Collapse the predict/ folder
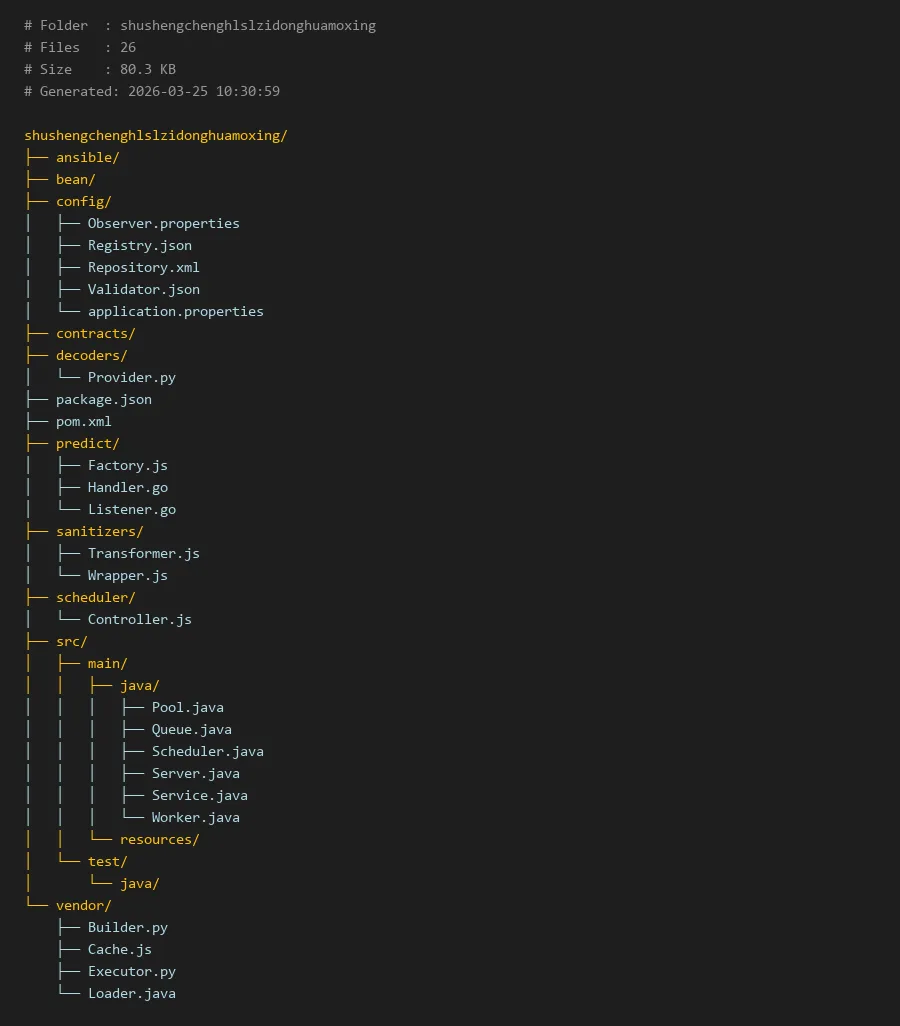 click(87, 443)
